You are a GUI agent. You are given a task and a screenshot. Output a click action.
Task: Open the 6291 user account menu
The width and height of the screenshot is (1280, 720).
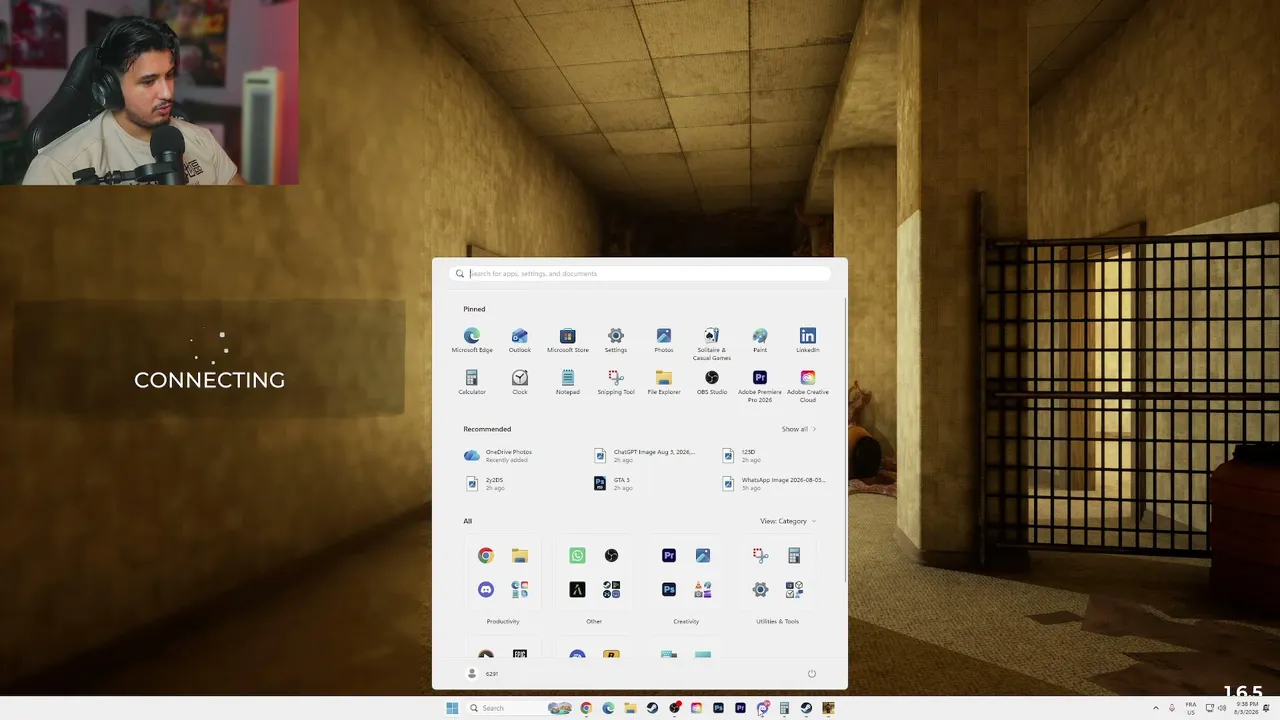coord(482,674)
